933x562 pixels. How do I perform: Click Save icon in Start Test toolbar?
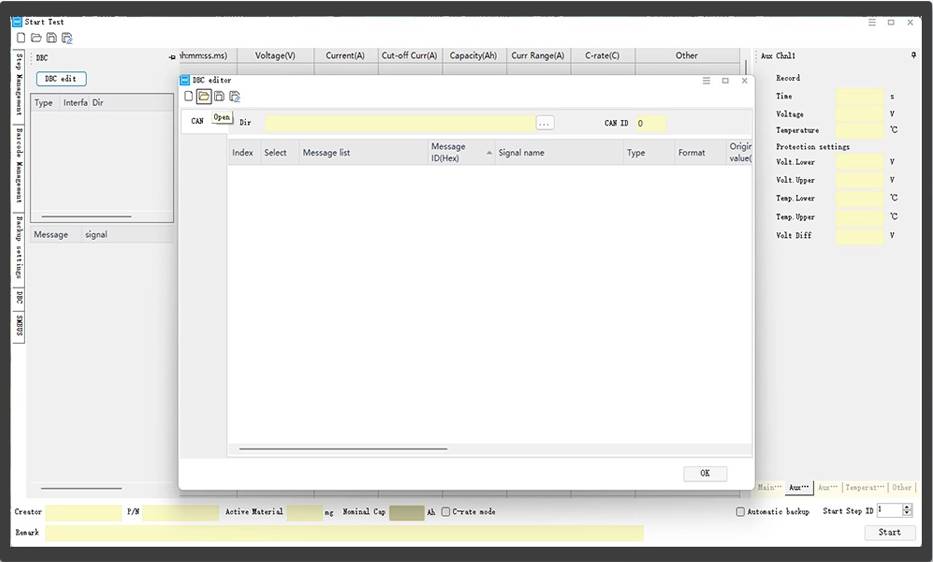[x=51, y=38]
